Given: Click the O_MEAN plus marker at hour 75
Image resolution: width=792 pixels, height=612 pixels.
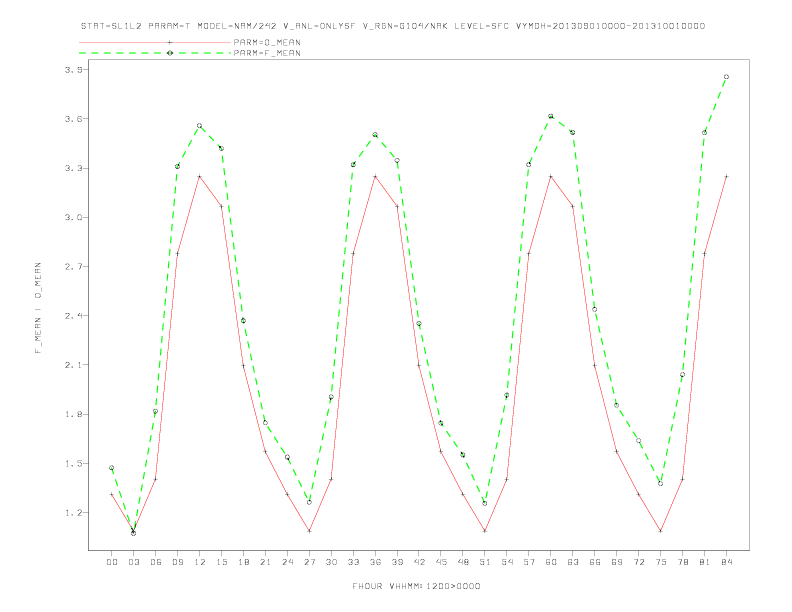Looking at the screenshot, I should coord(661,531).
